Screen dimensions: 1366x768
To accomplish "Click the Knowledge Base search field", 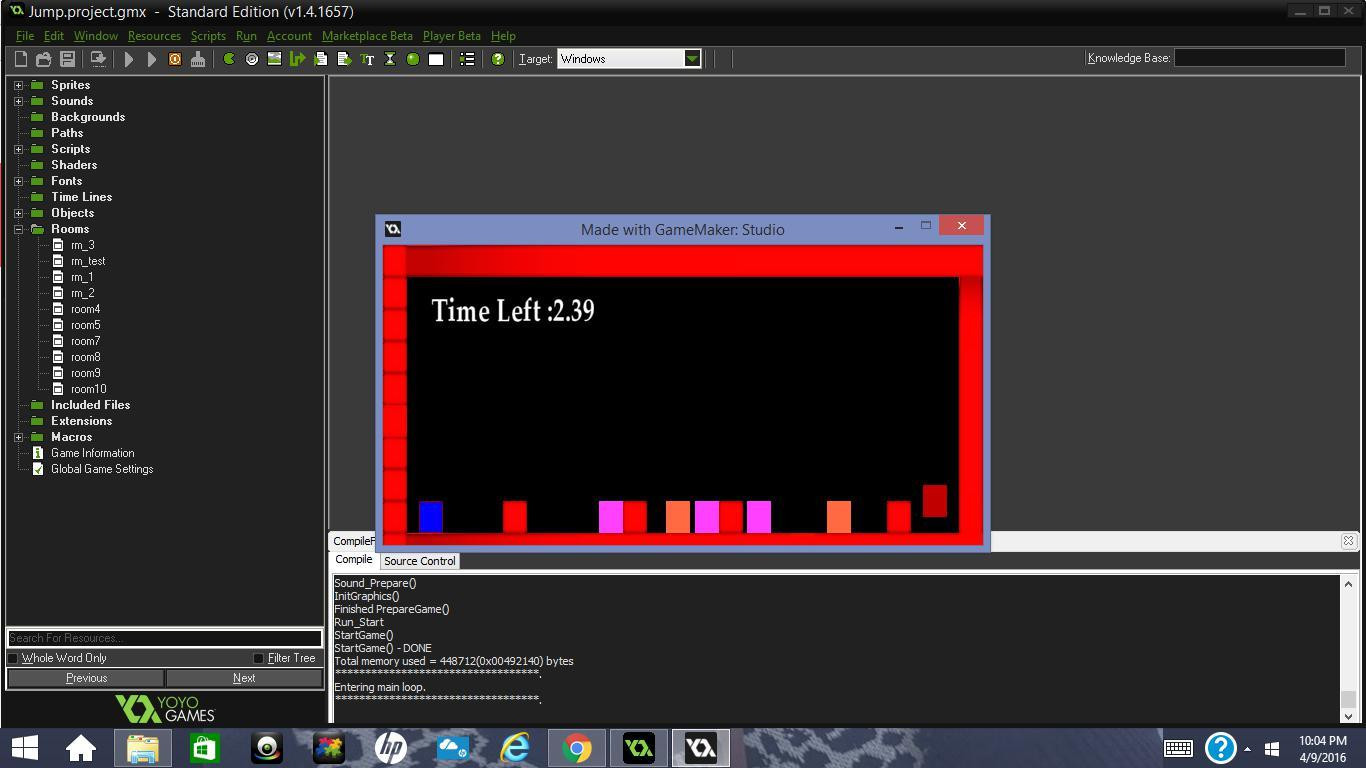I will pos(1259,58).
